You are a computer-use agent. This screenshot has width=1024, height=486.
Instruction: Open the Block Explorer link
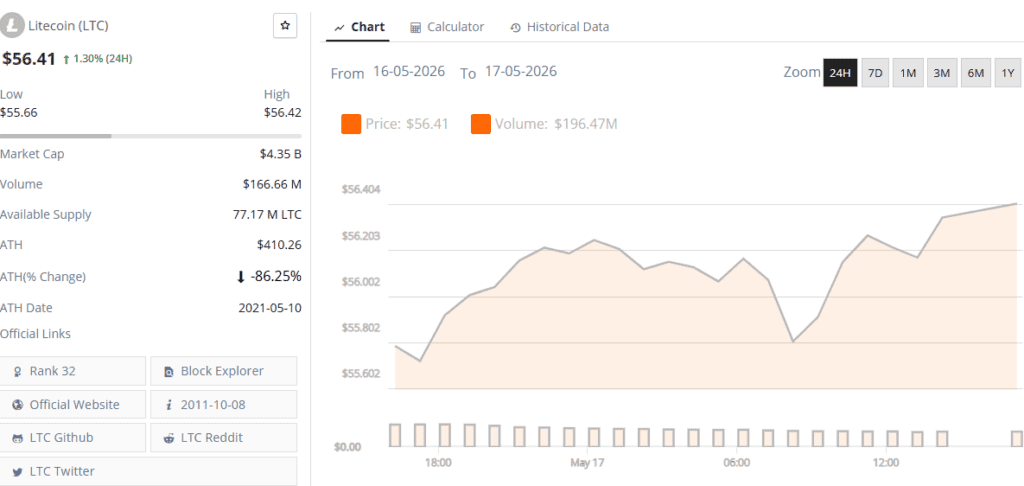(224, 371)
